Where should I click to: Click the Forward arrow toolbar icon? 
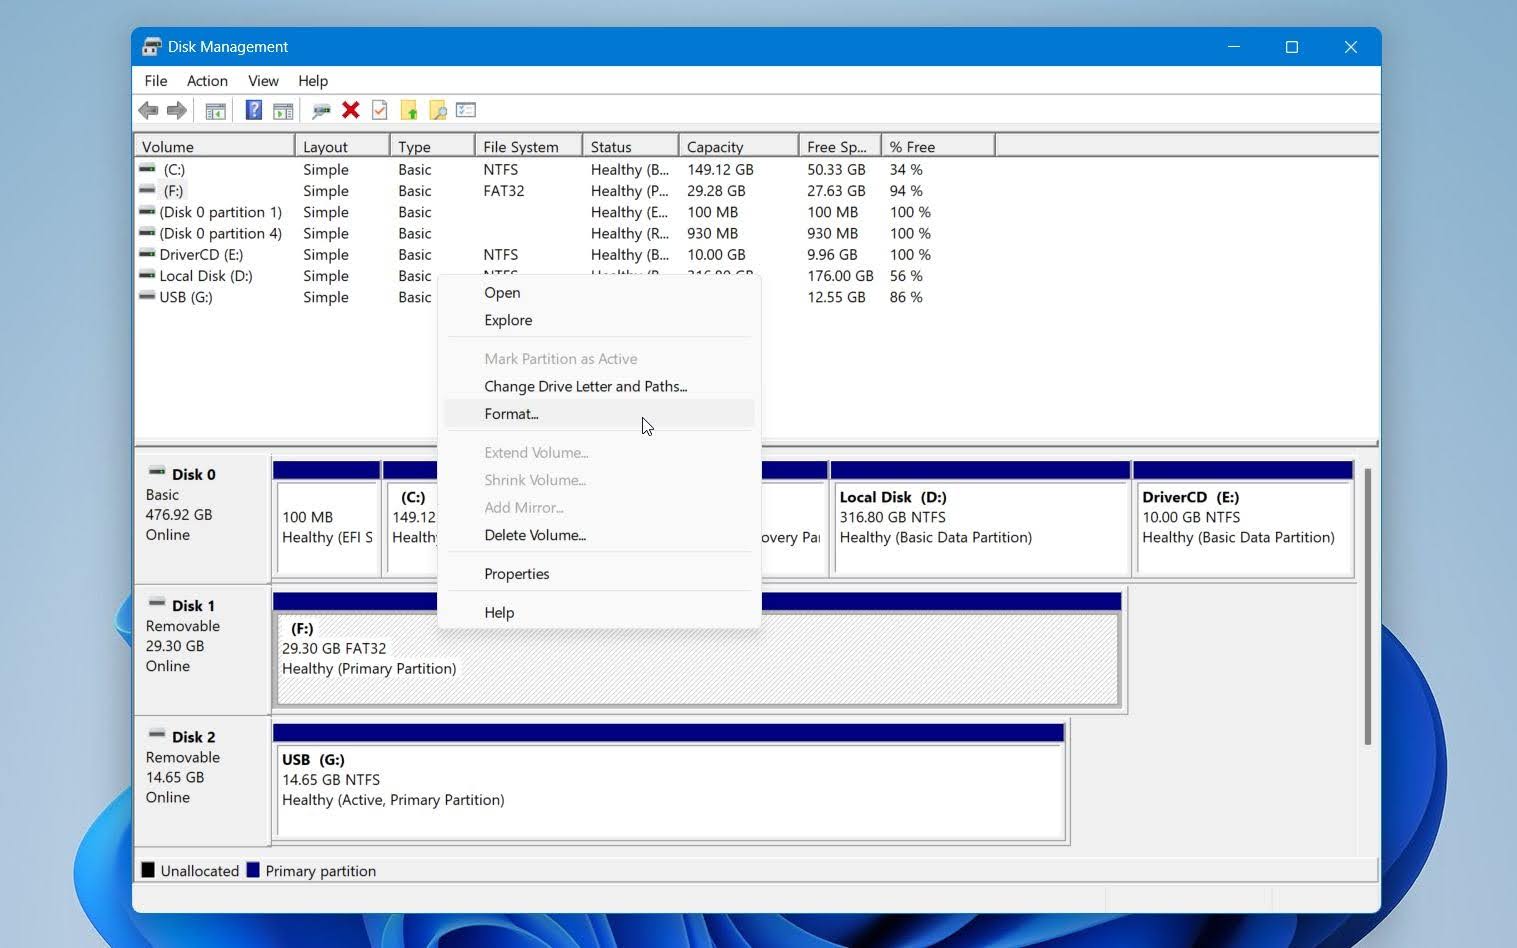tap(177, 110)
